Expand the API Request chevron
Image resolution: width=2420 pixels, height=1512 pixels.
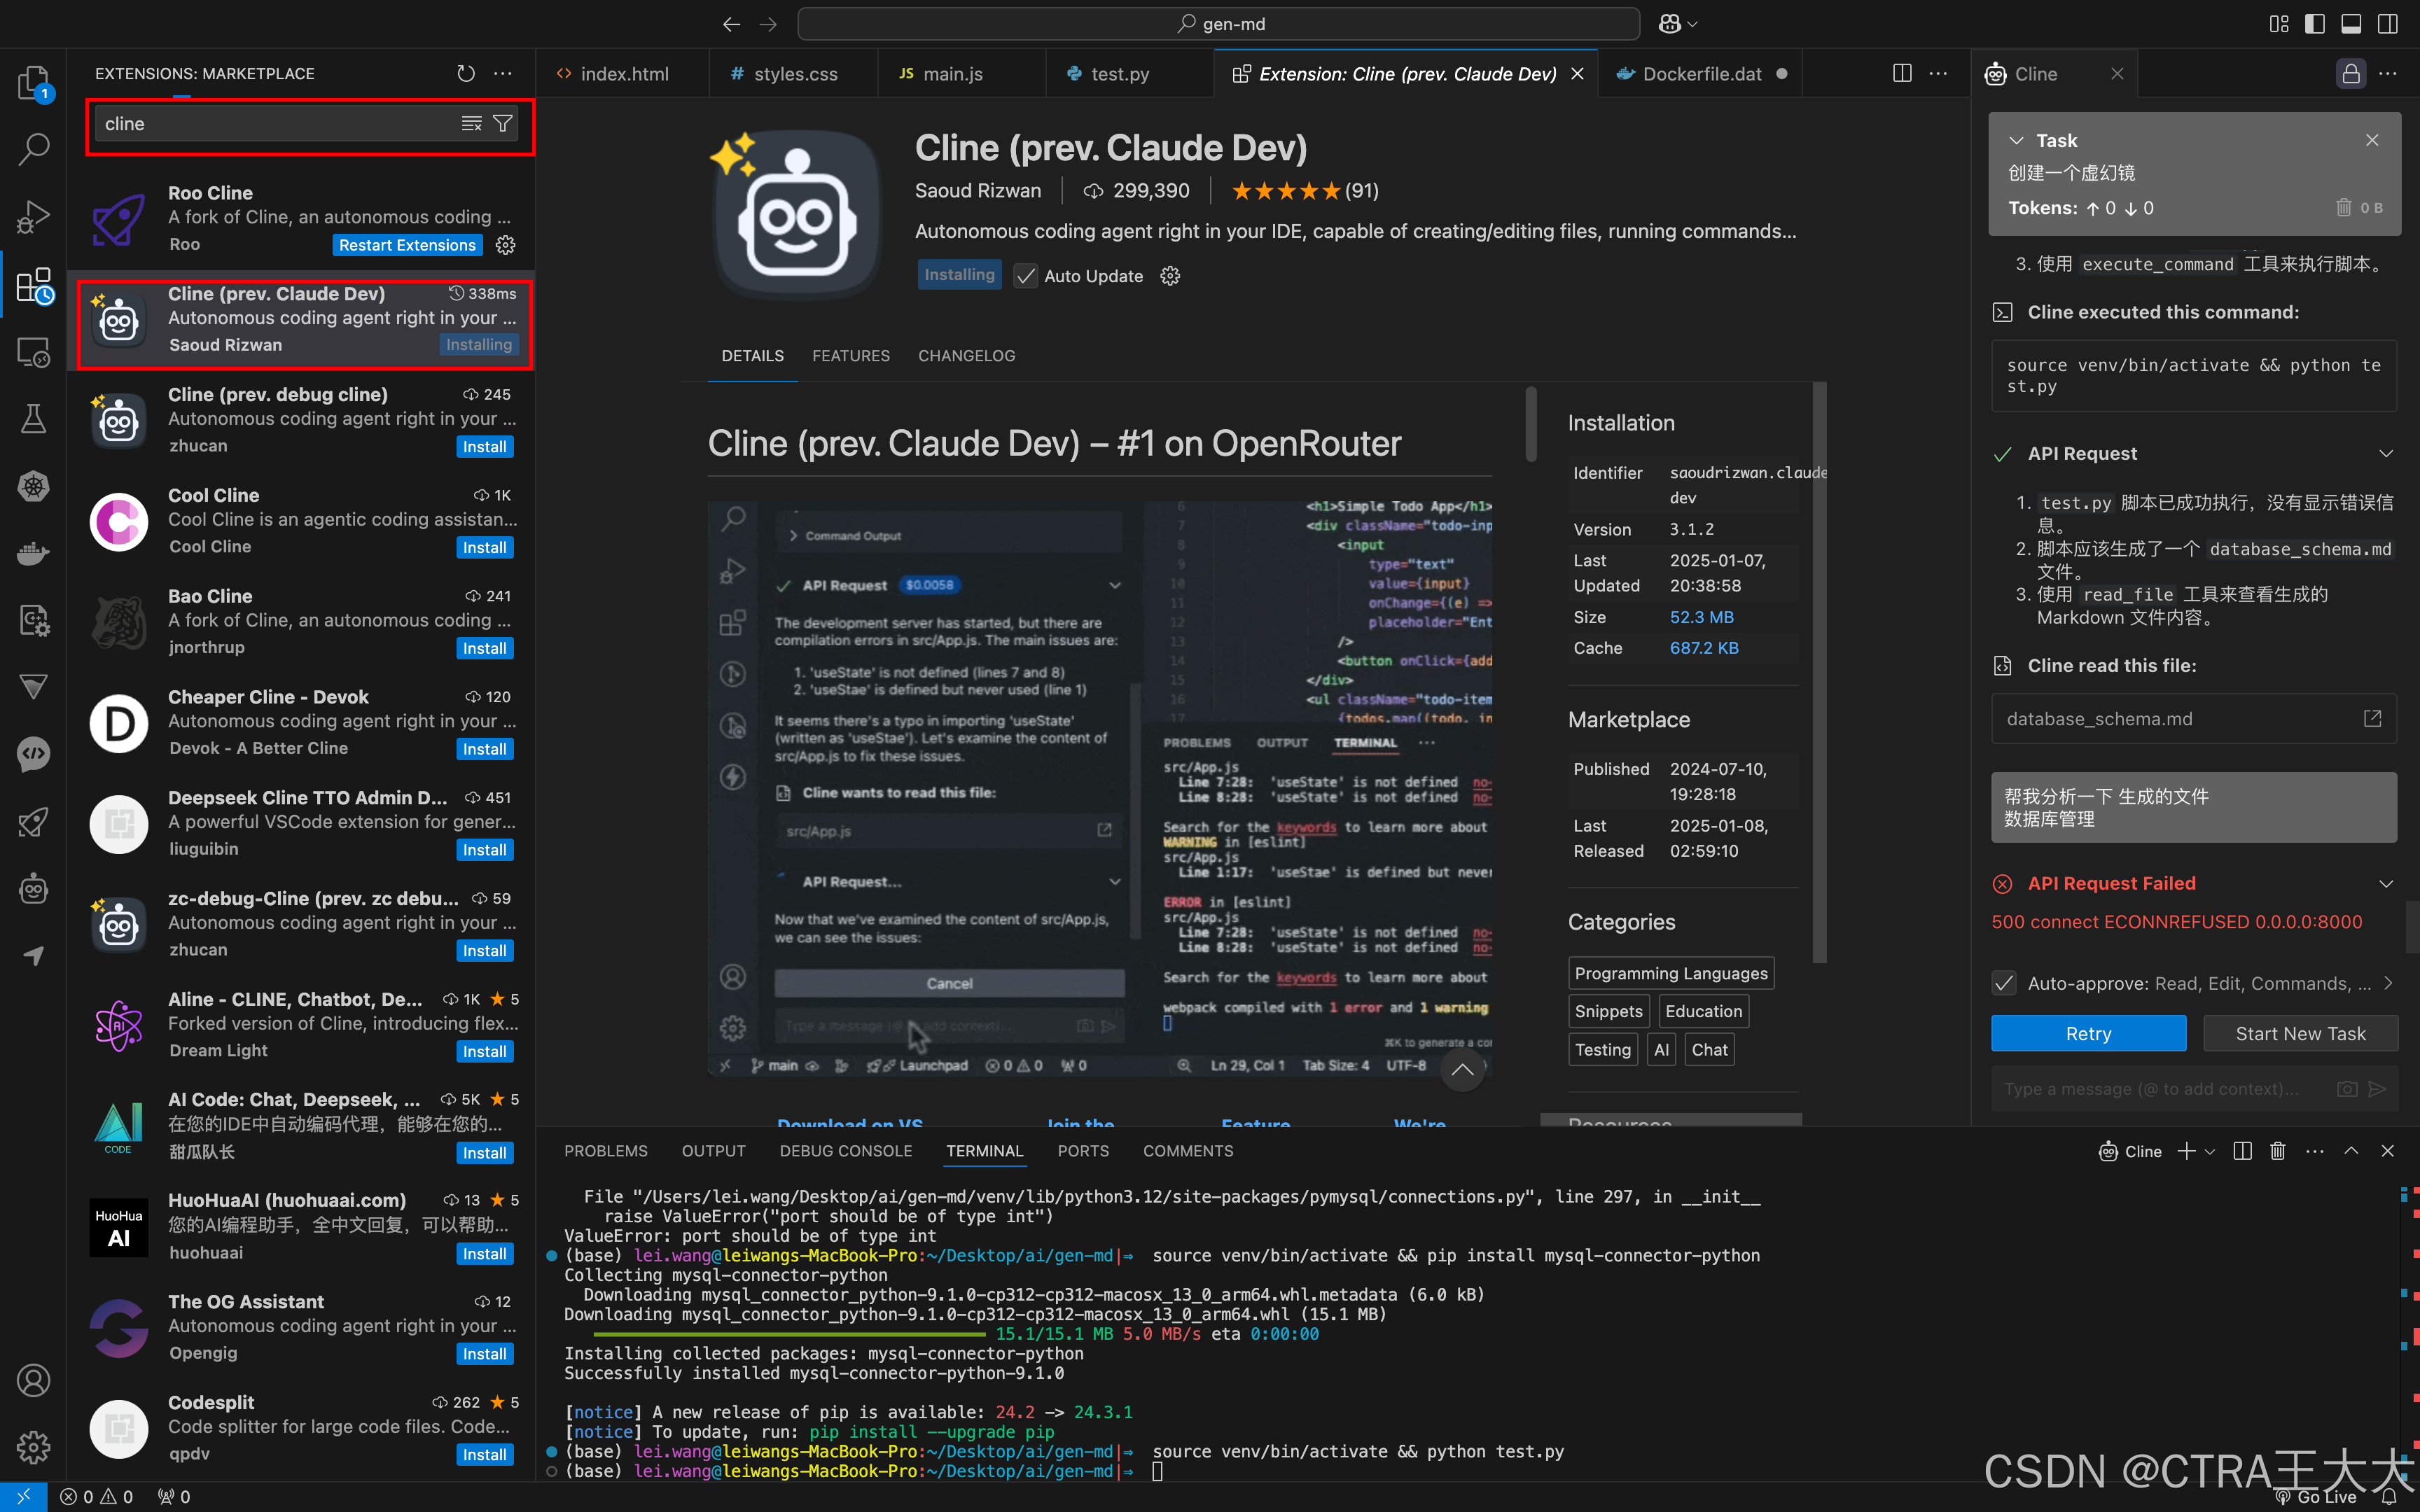point(2386,454)
